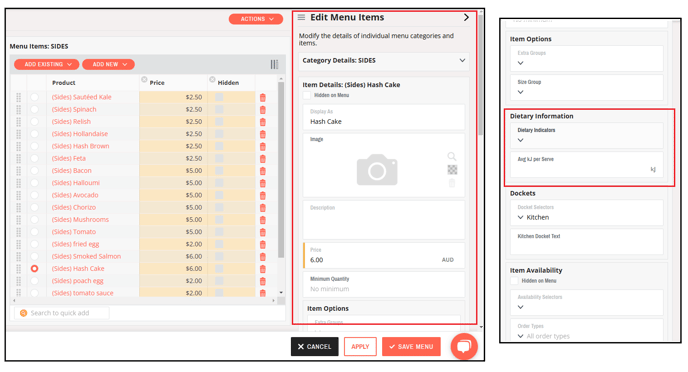Click the image search magnifier icon
This screenshot has height=372, width=688.
452,156
